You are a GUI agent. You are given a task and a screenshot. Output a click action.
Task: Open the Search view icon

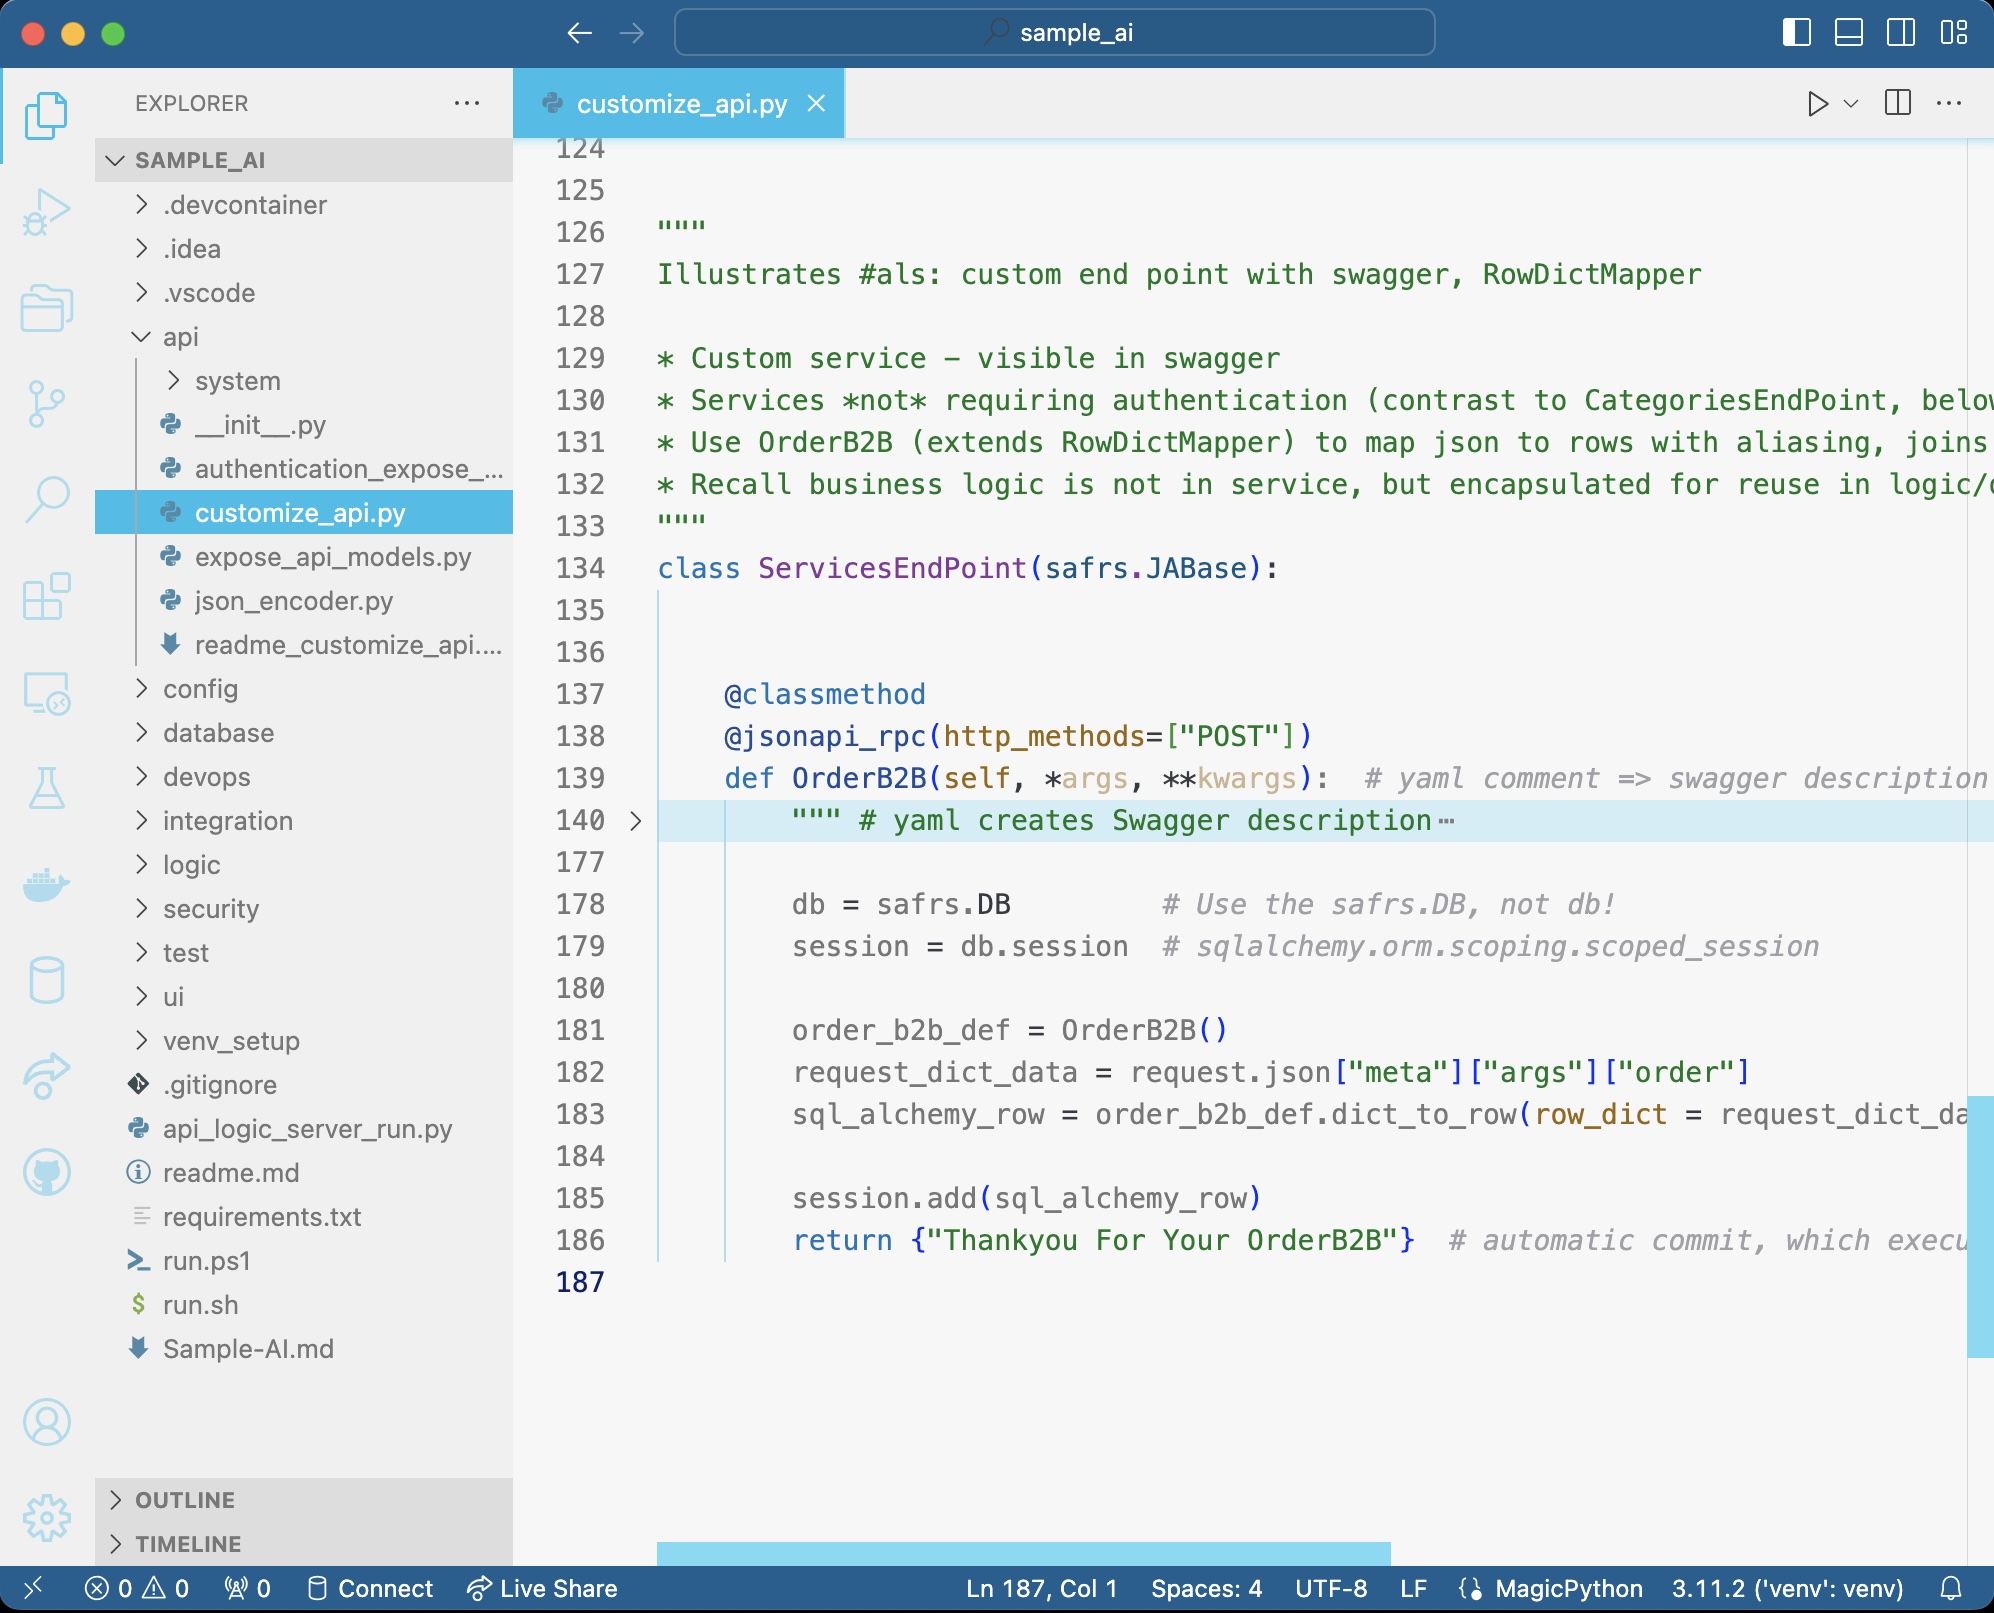(x=46, y=498)
